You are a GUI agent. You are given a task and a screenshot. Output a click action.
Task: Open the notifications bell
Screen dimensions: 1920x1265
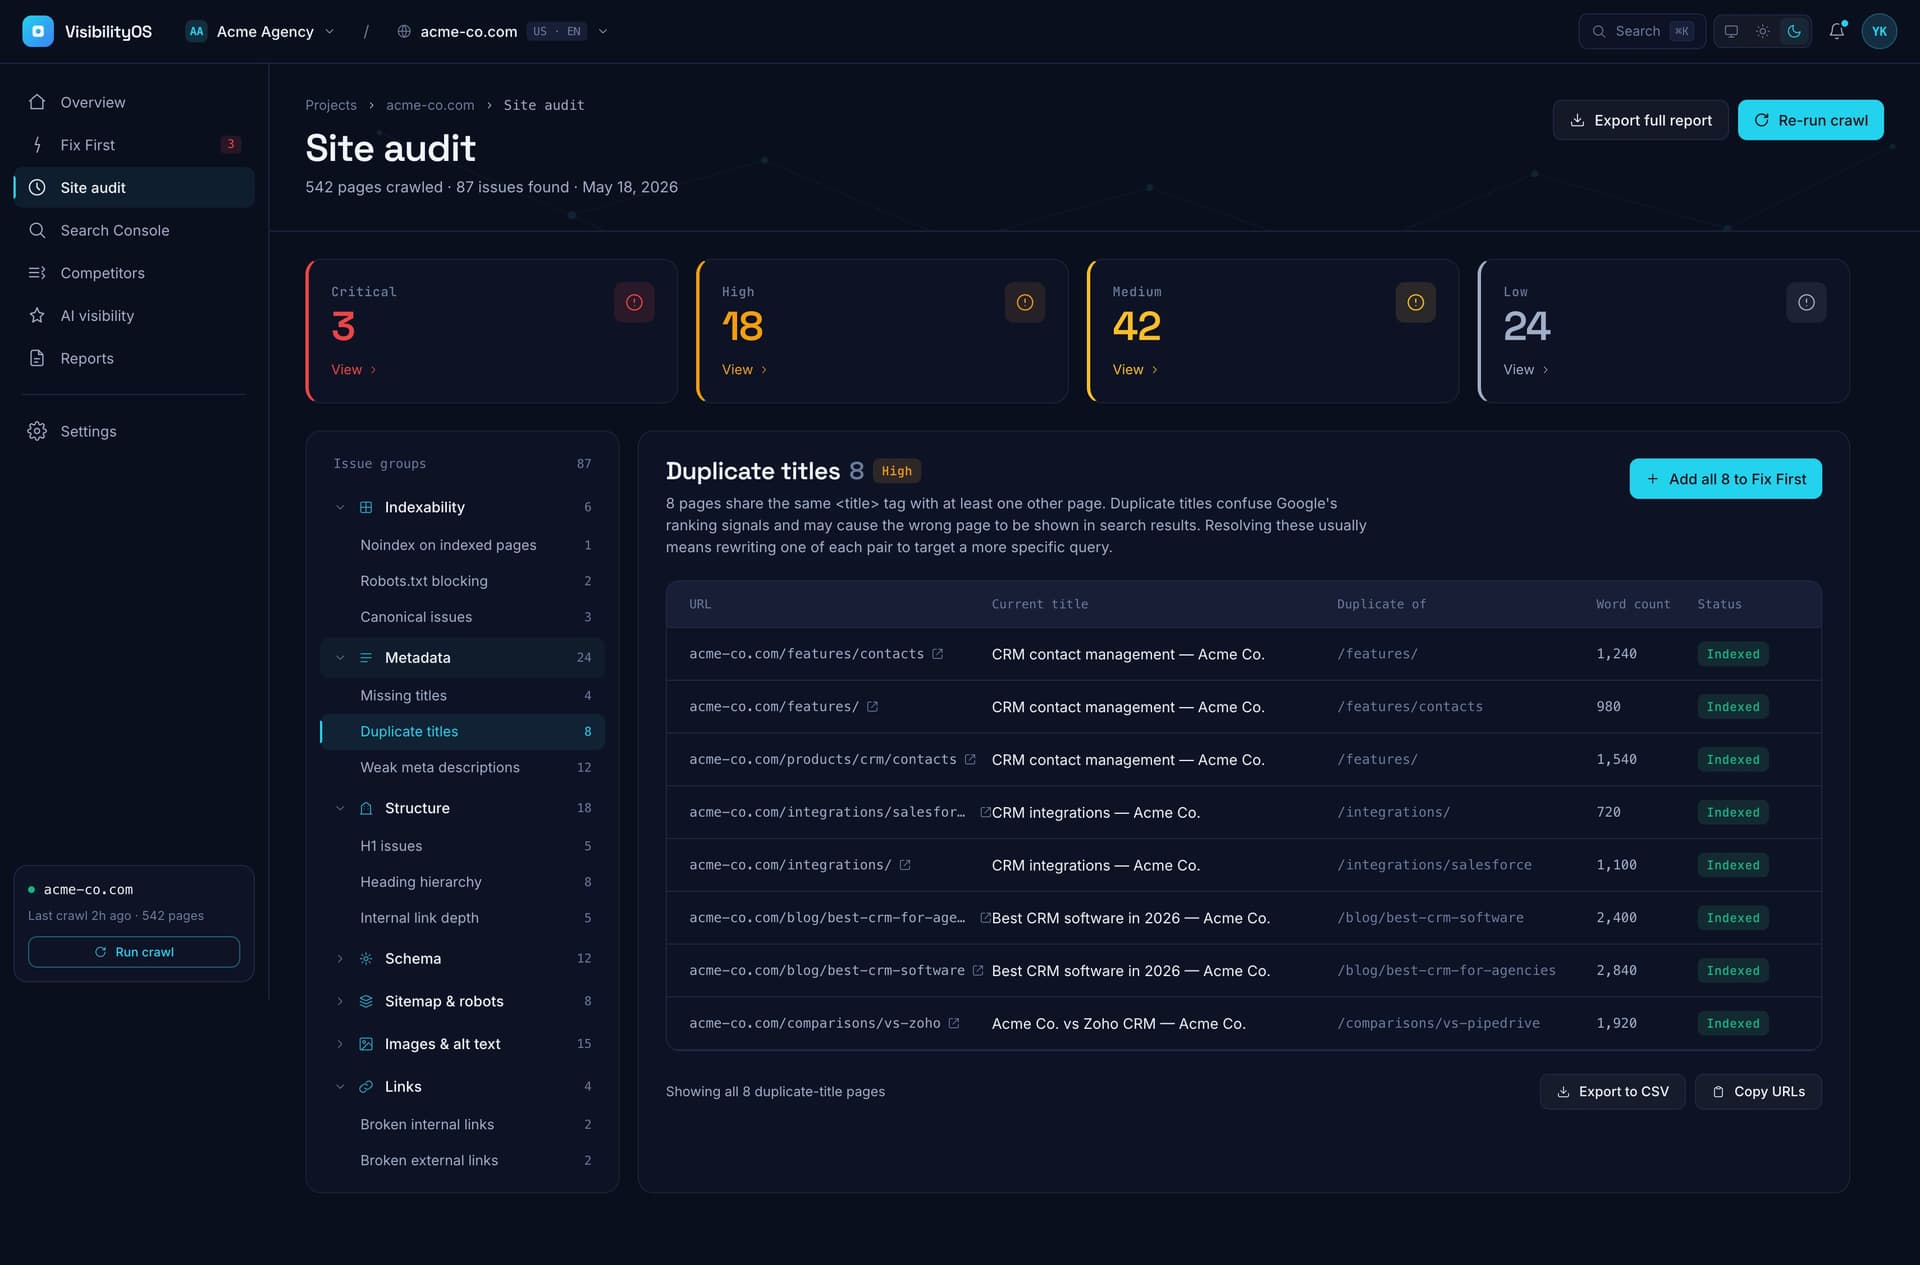[x=1837, y=31]
